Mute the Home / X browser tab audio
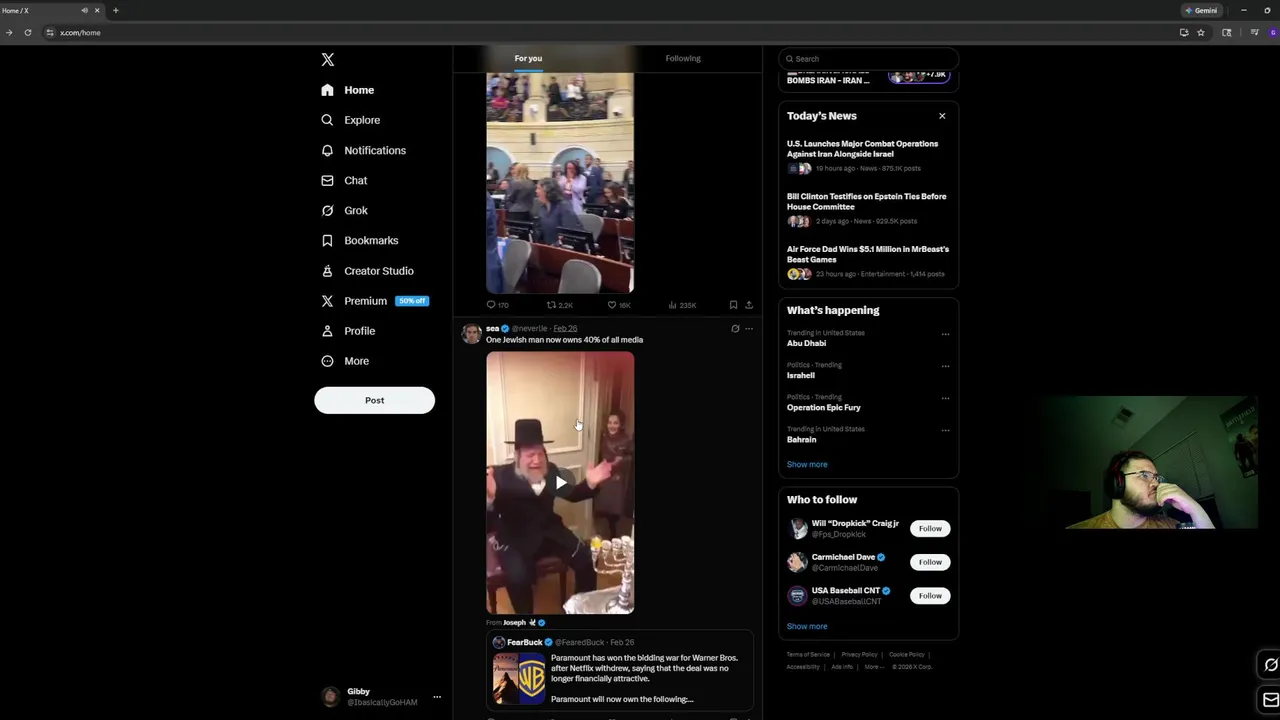 point(84,10)
